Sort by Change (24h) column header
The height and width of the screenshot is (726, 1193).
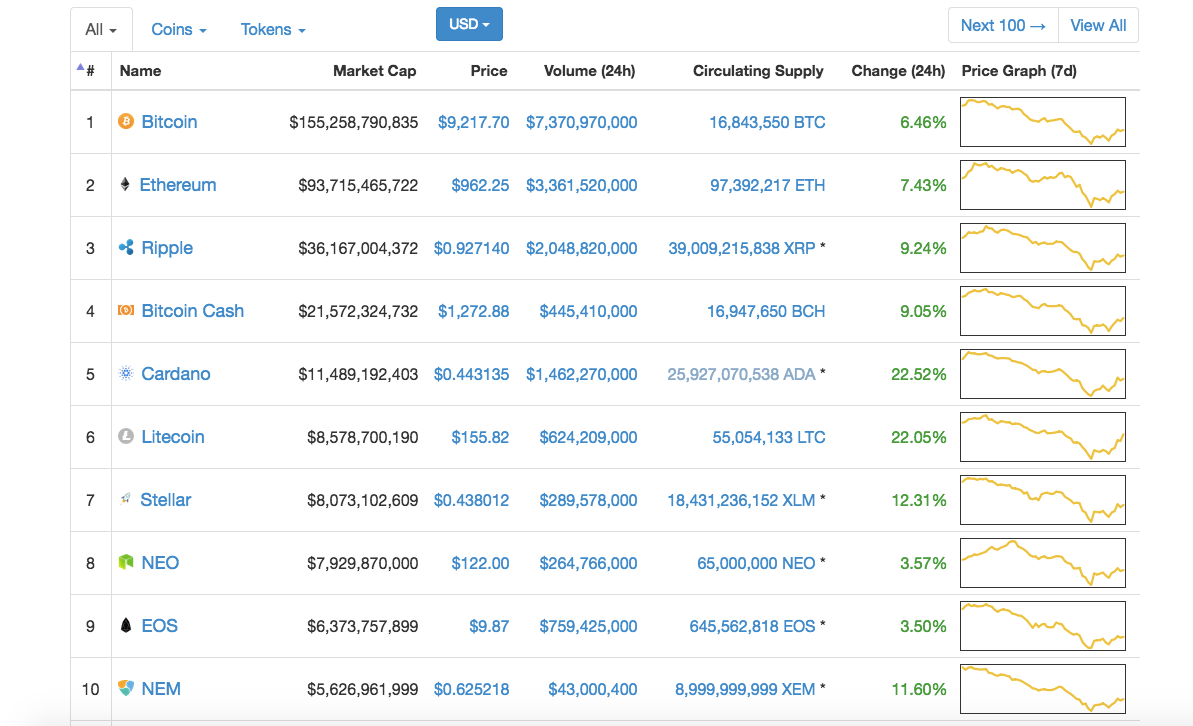(x=898, y=71)
